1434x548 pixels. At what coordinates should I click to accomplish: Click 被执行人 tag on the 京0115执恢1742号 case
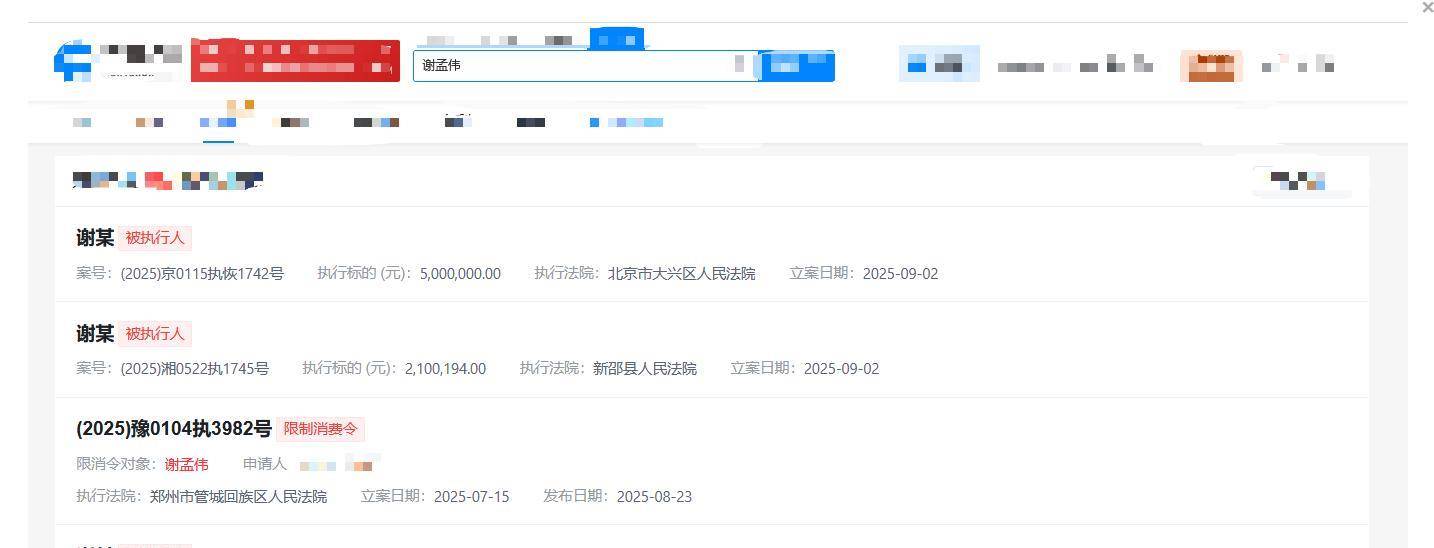(155, 238)
